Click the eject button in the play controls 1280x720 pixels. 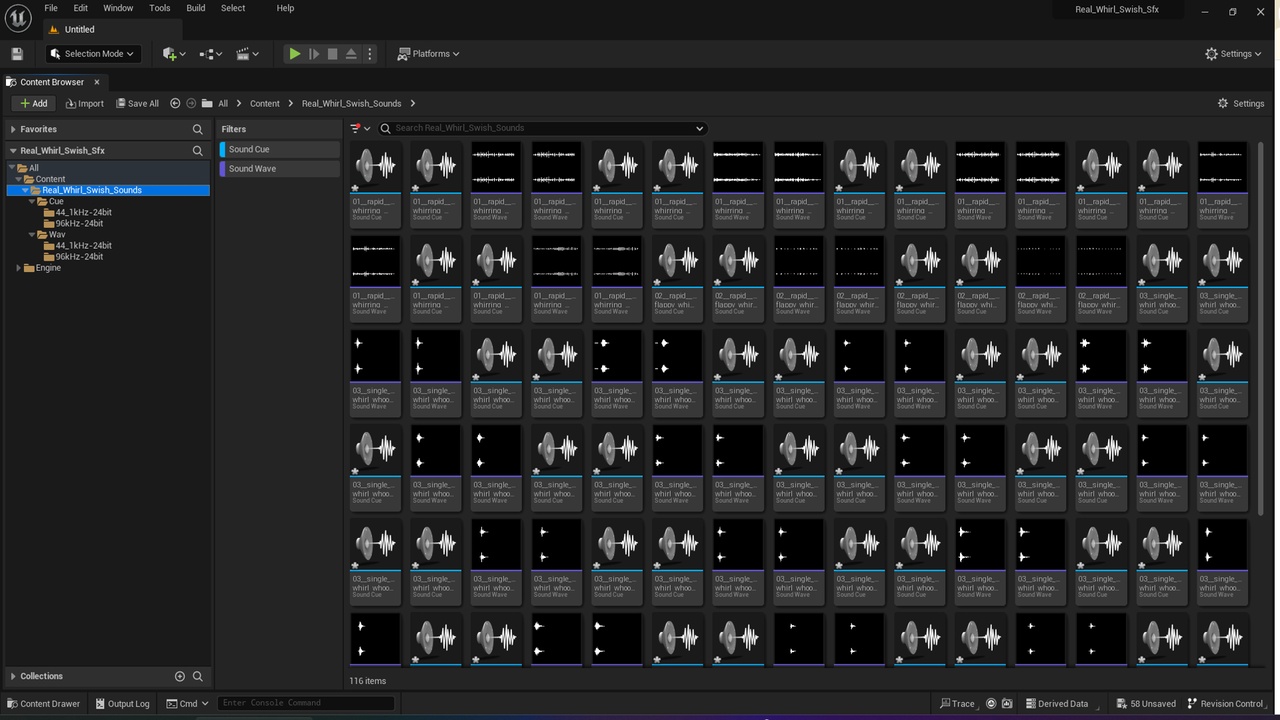351,54
